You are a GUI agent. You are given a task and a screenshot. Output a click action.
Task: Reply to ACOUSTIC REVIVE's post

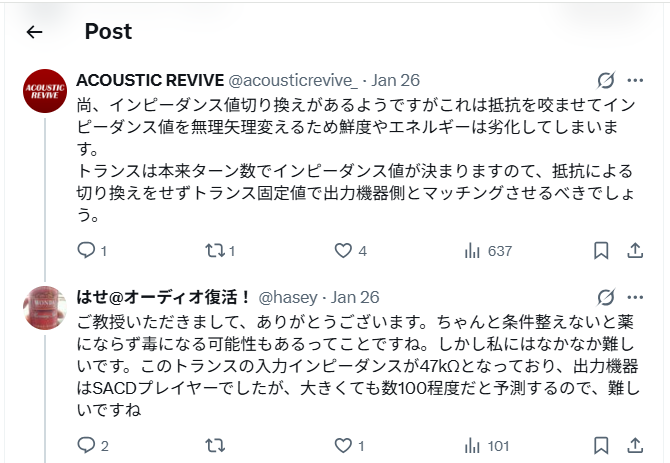coord(86,250)
